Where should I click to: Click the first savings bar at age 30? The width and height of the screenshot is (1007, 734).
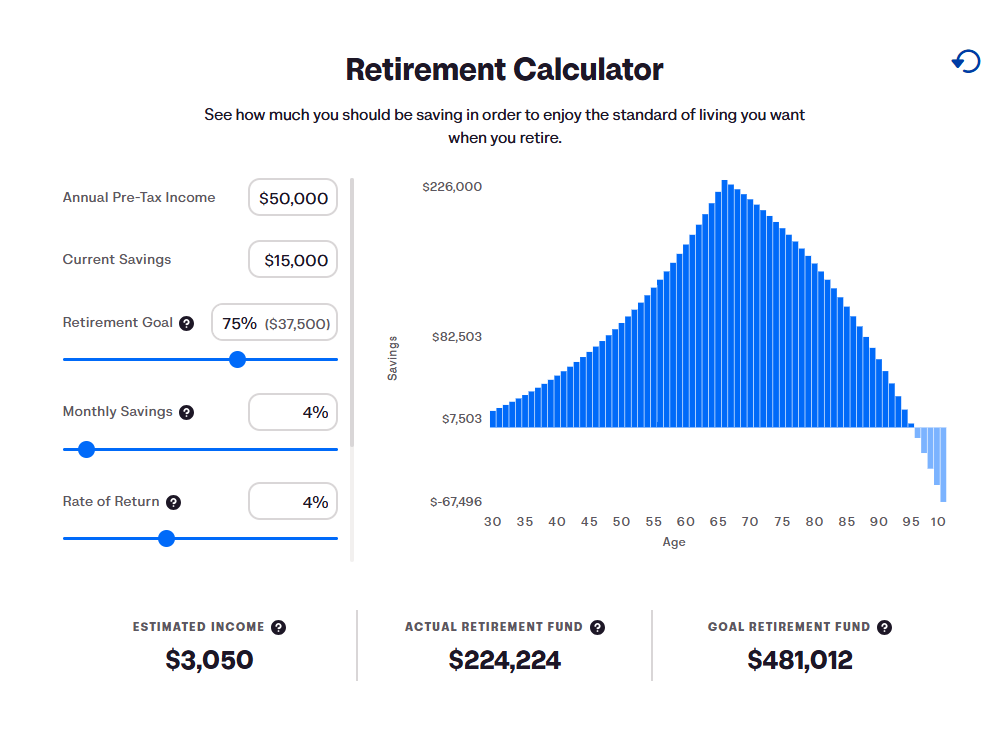pos(493,418)
